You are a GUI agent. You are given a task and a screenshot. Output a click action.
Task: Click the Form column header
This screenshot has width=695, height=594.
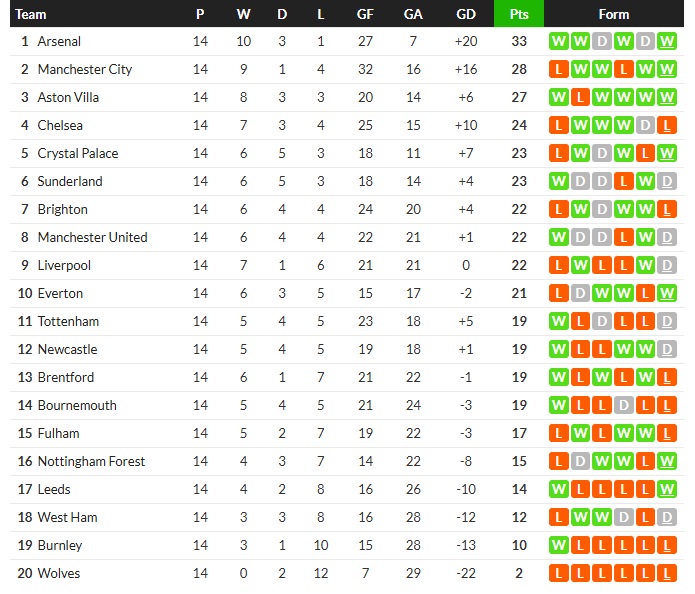614,14
